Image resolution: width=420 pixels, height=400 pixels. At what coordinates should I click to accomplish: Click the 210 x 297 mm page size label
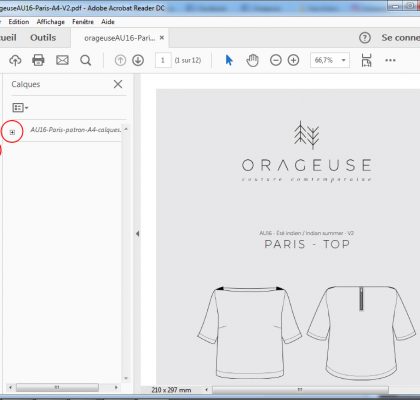point(171,390)
